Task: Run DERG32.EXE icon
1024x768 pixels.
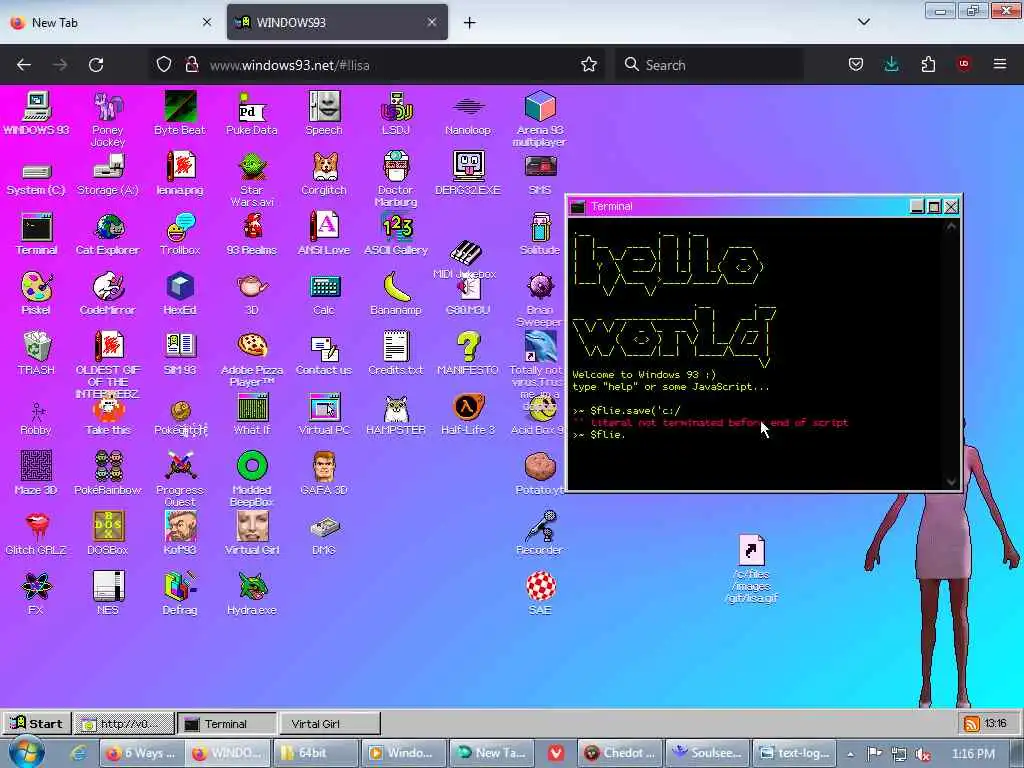Action: coord(468,174)
